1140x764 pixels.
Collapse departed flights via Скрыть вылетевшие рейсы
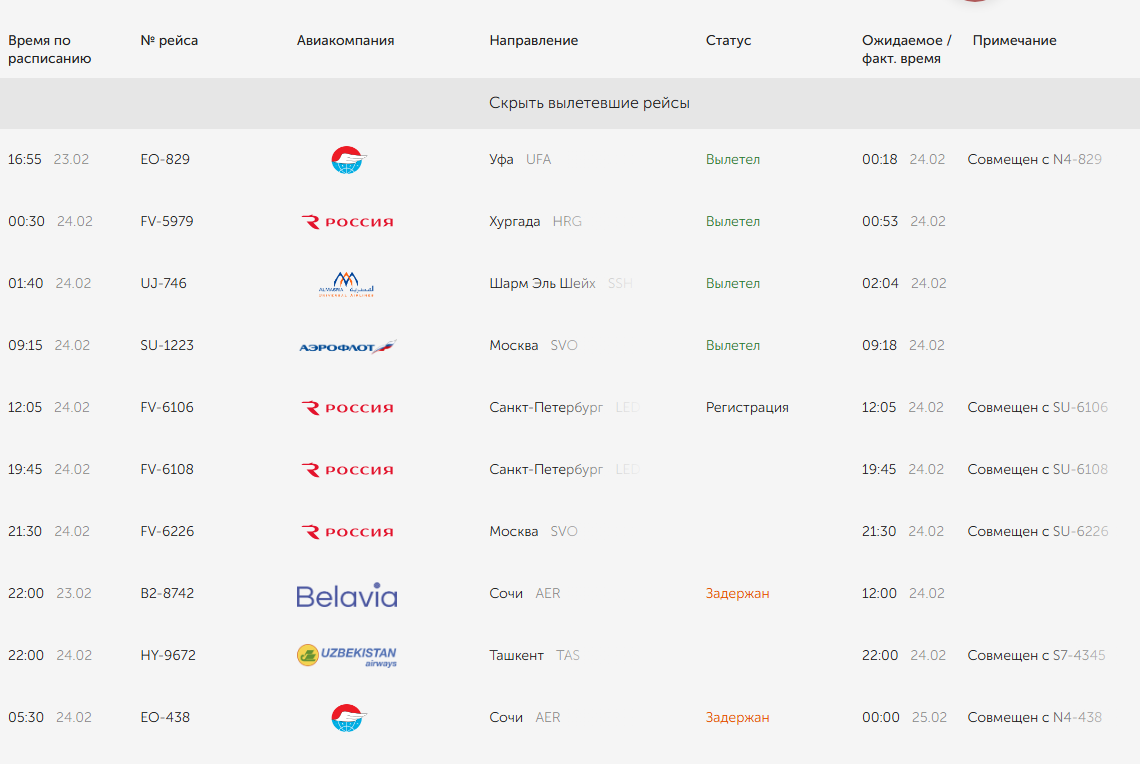589,103
